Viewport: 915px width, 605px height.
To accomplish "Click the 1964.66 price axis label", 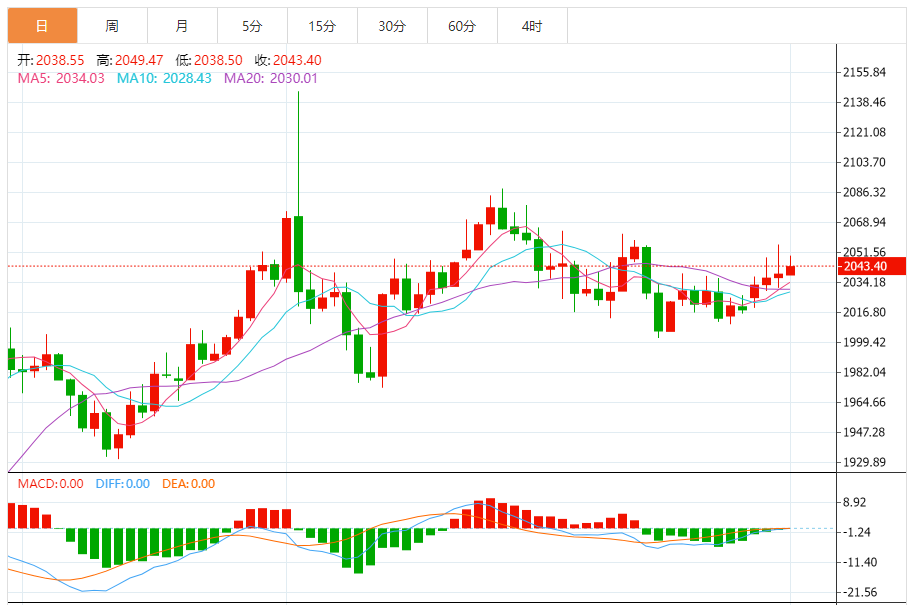I will (864, 402).
